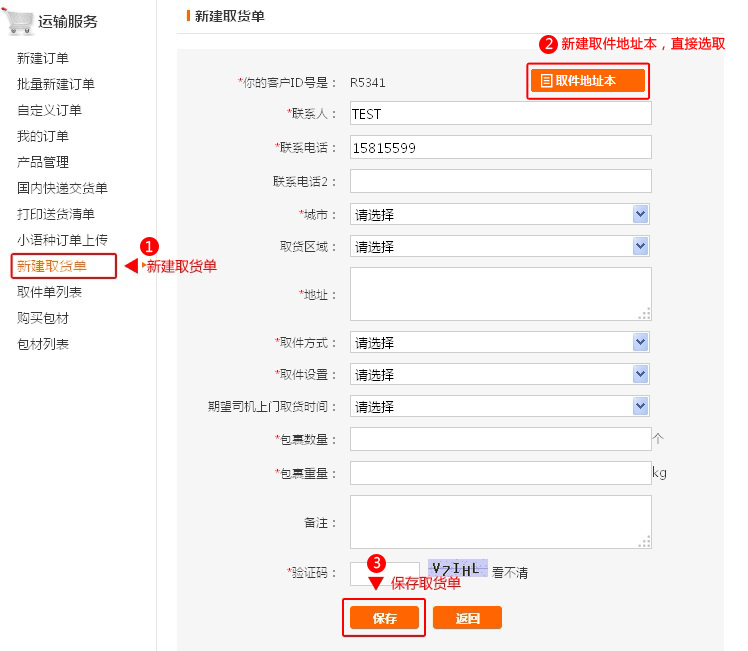The width and height of the screenshot is (748, 651).
Task: Click into the 联系人 input field
Action: click(x=500, y=114)
